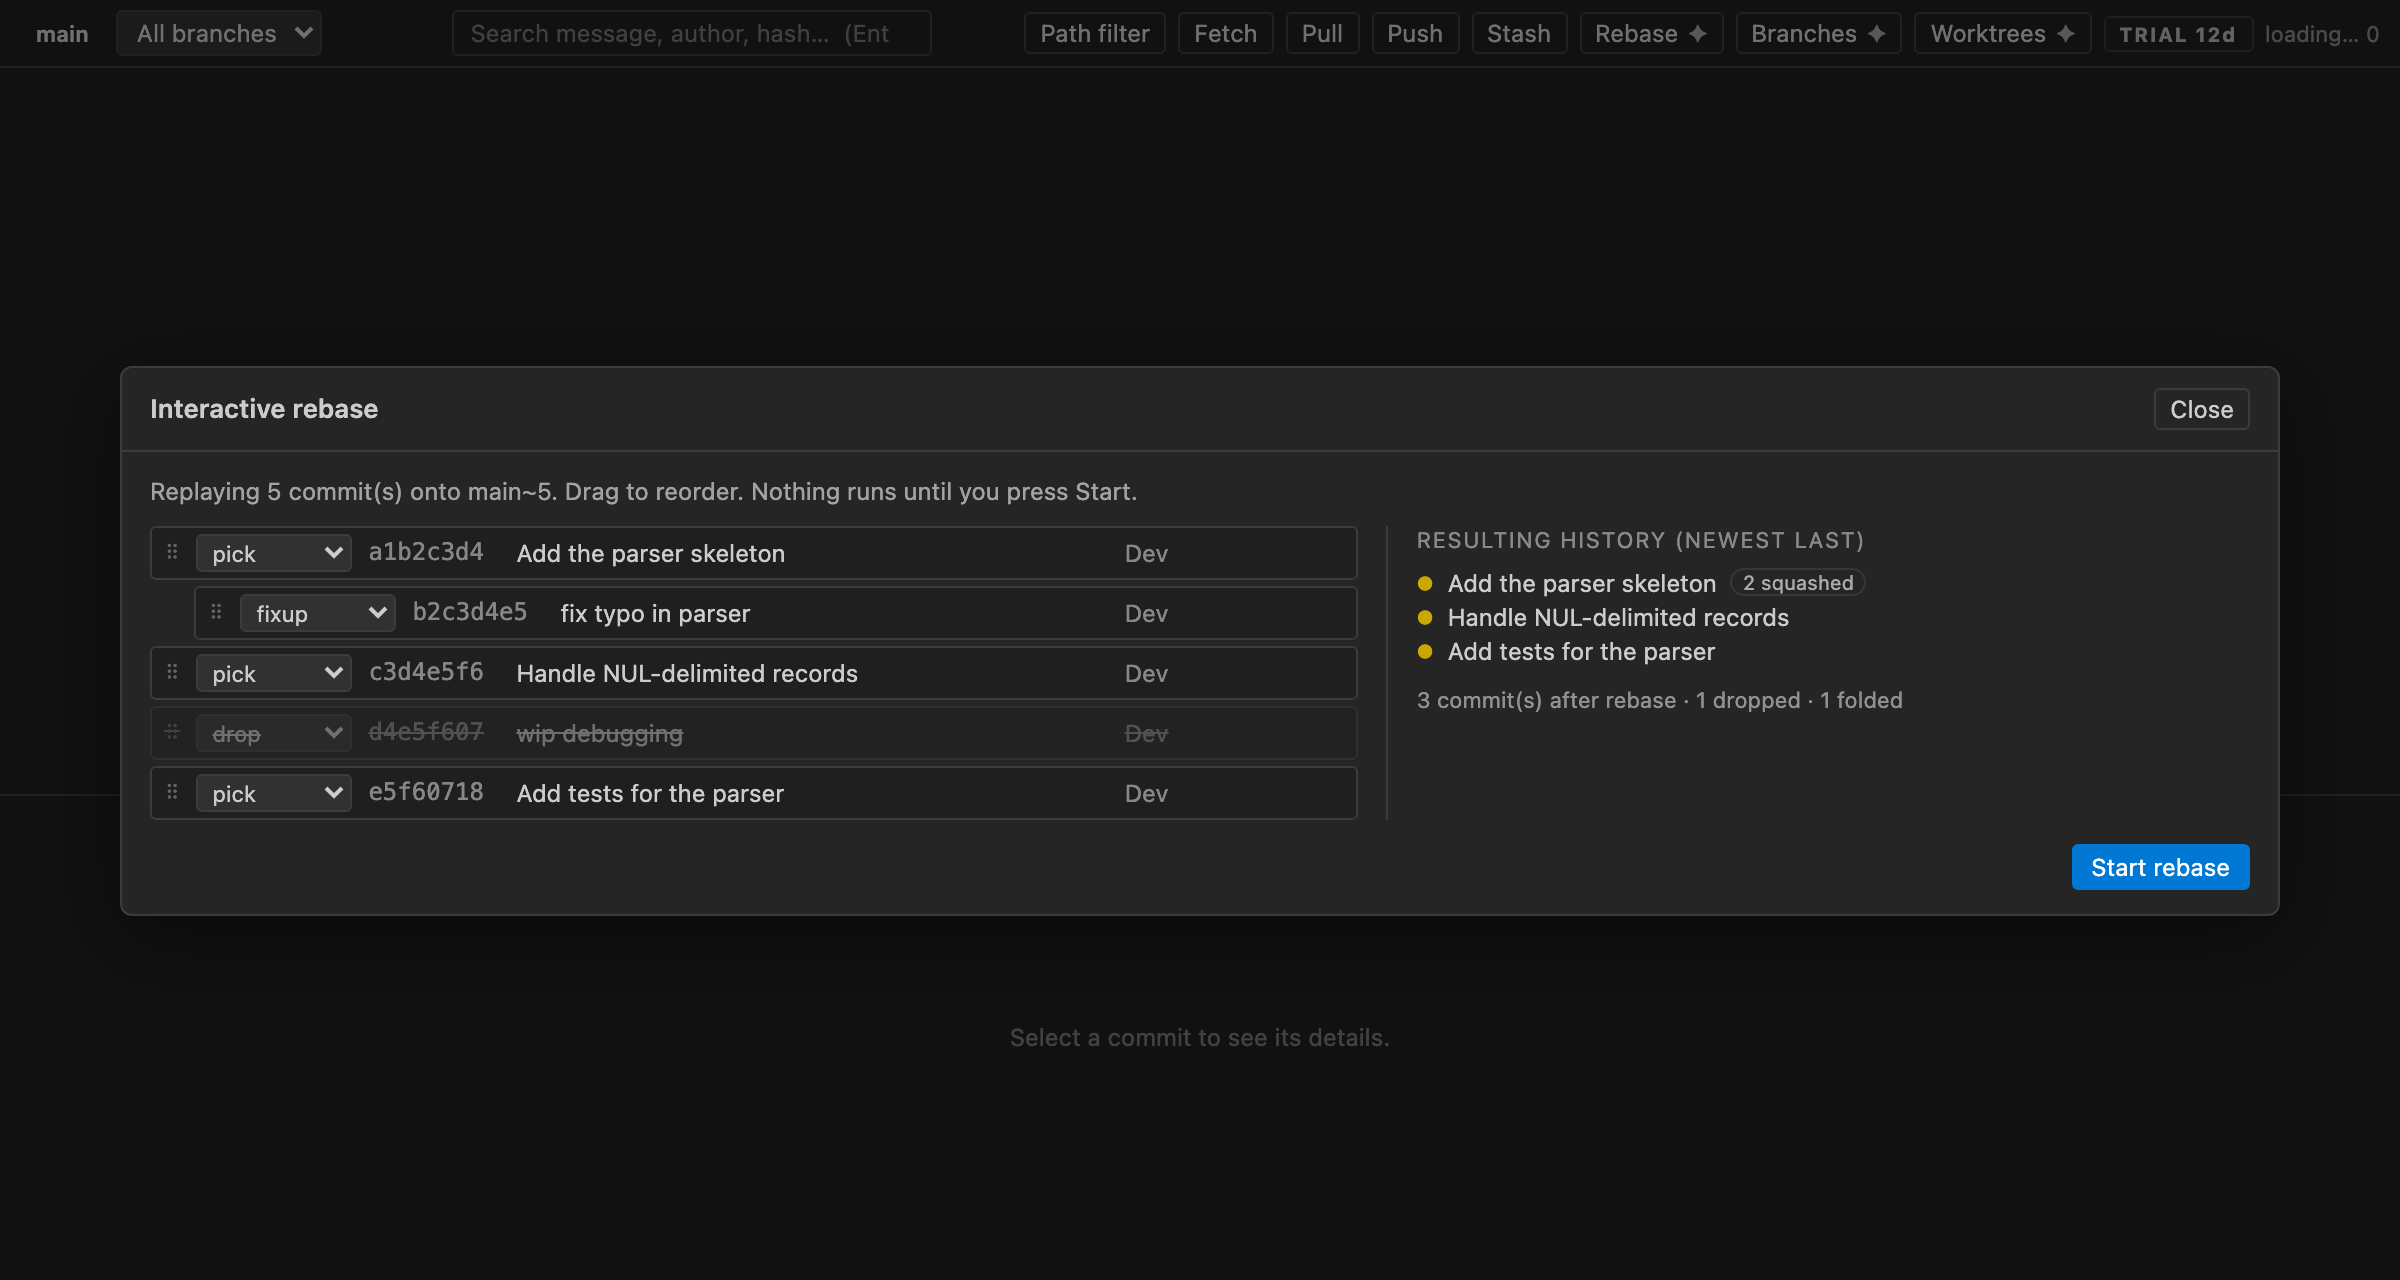Click Push in the toolbar
Viewport: 2400px width, 1280px height.
(x=1415, y=33)
